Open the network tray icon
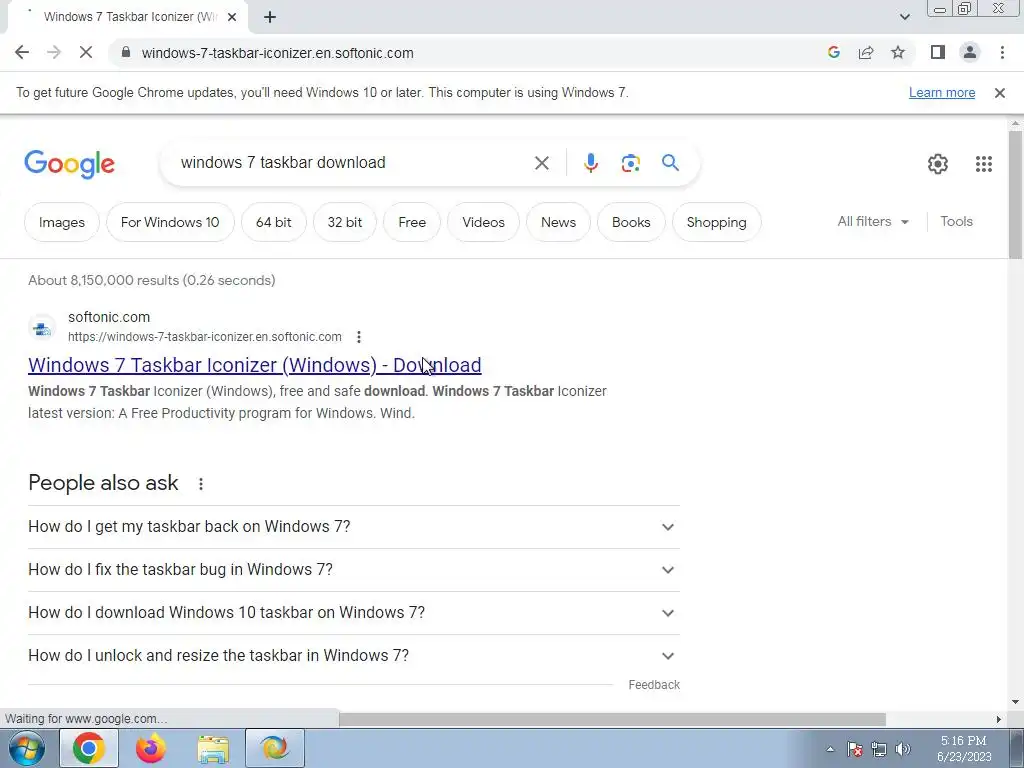1024x768 pixels. point(879,749)
